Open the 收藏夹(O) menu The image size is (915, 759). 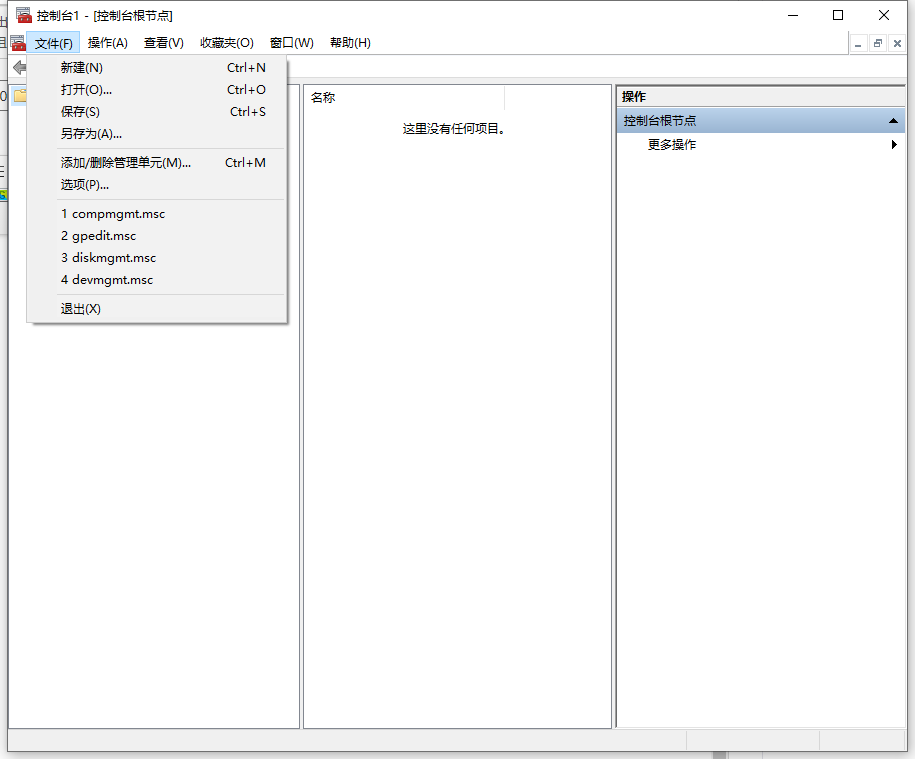(x=226, y=42)
